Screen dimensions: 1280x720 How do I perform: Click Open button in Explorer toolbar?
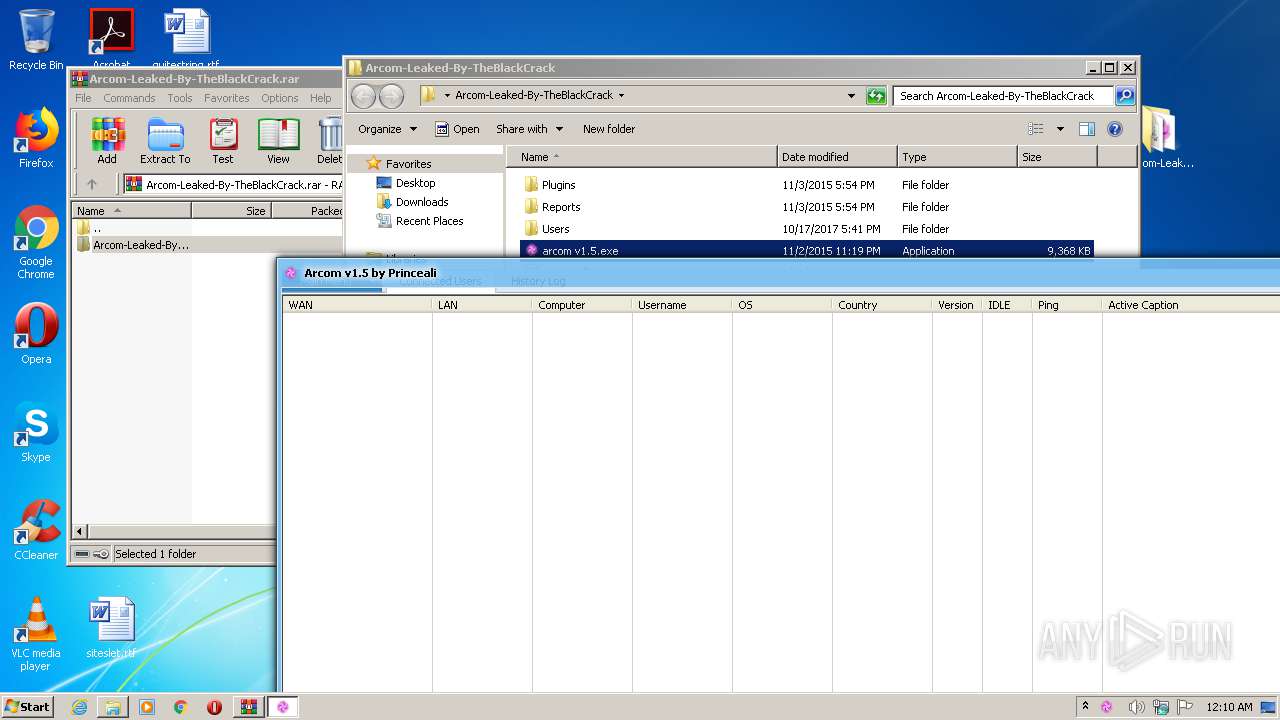457,129
